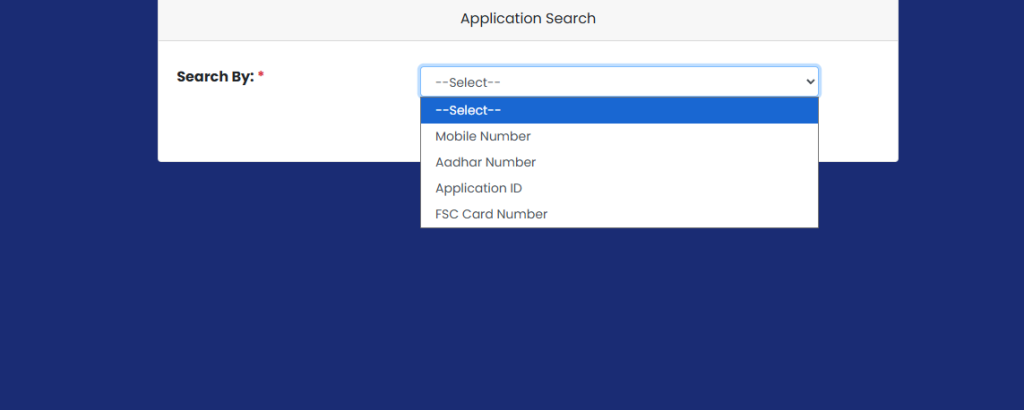Click the red required asterisk
The image size is (1024, 410).
[x=261, y=76]
